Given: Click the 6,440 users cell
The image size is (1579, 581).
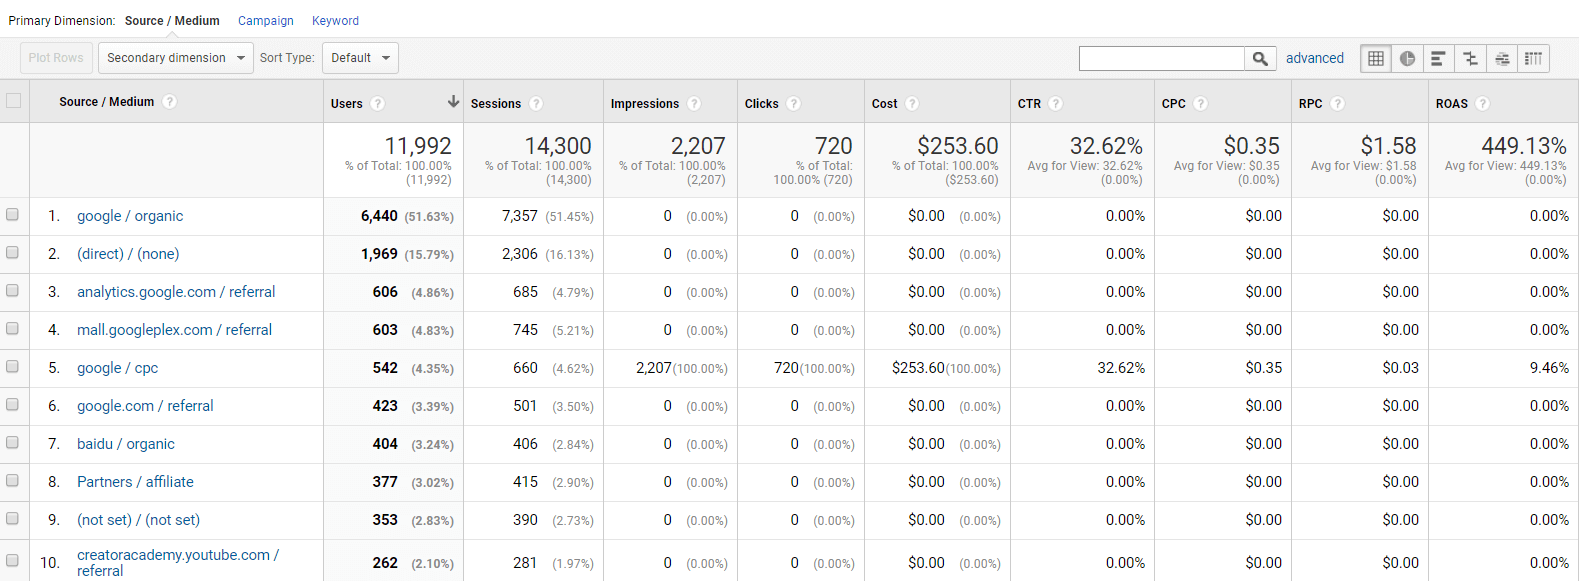Looking at the screenshot, I should (379, 216).
